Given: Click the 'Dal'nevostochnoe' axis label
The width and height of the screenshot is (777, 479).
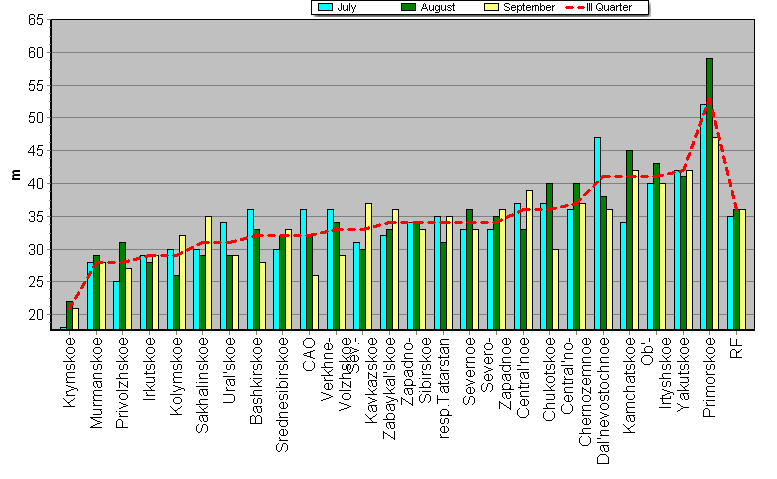Looking at the screenshot, I should click(603, 401).
